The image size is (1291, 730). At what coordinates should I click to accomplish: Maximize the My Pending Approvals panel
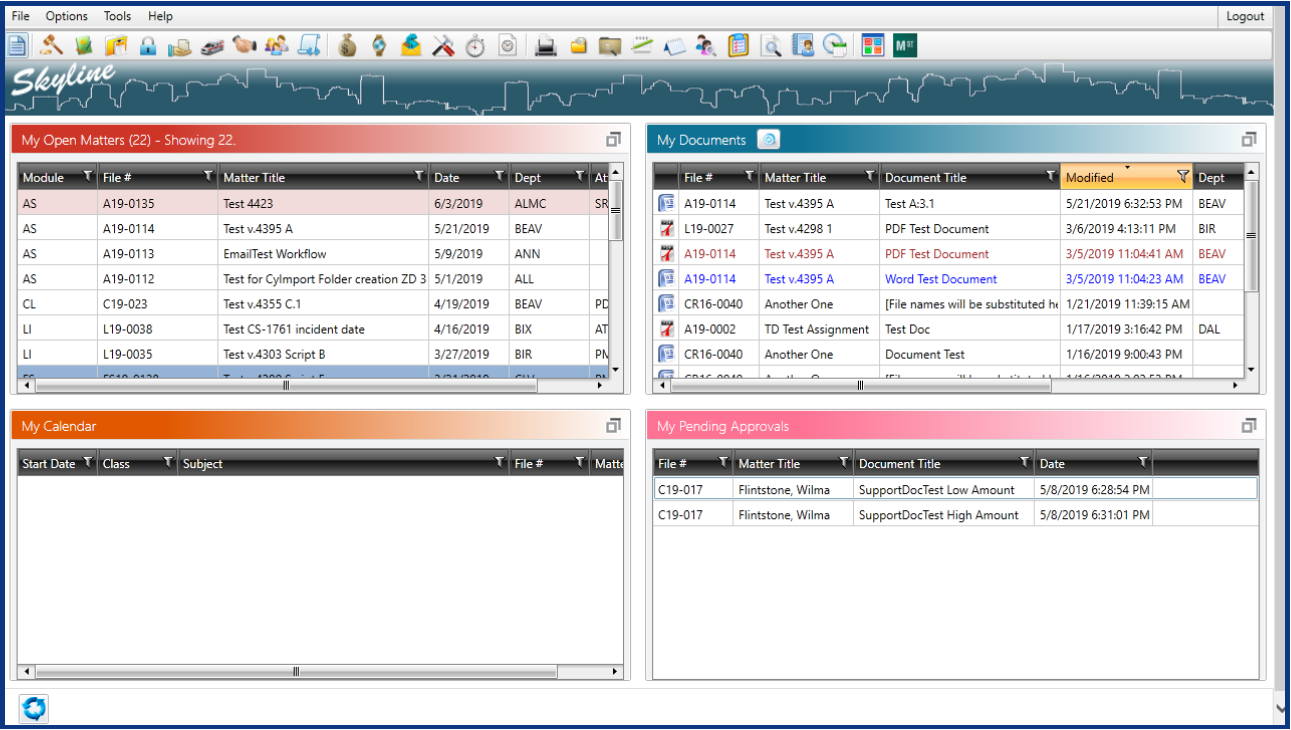click(1248, 426)
